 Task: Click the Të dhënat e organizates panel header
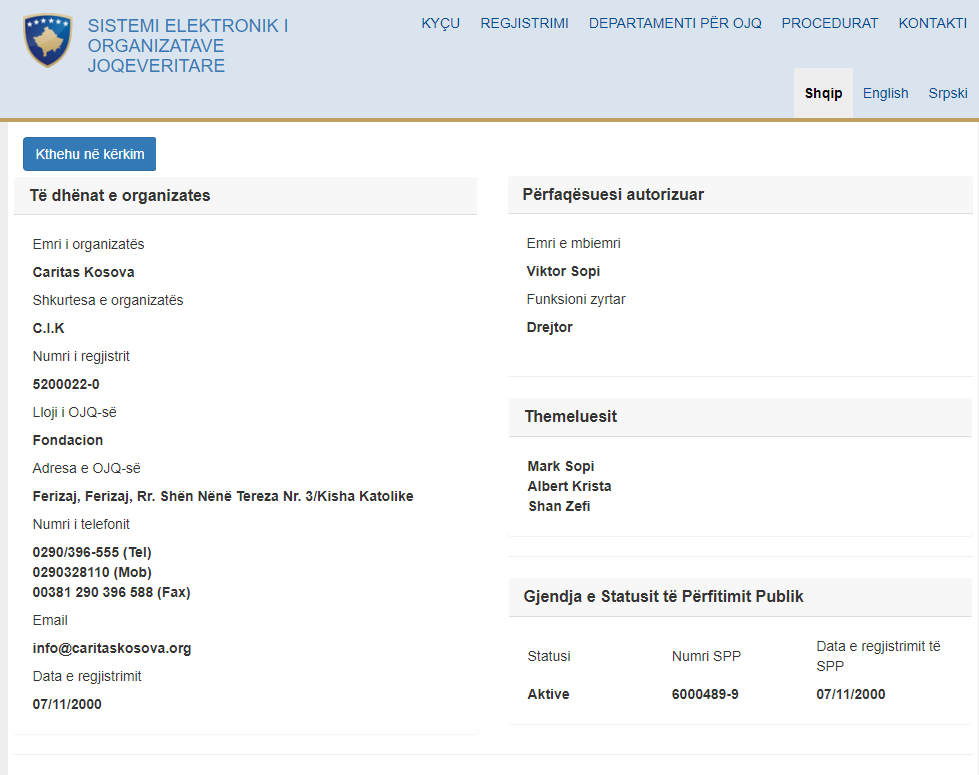pos(120,196)
